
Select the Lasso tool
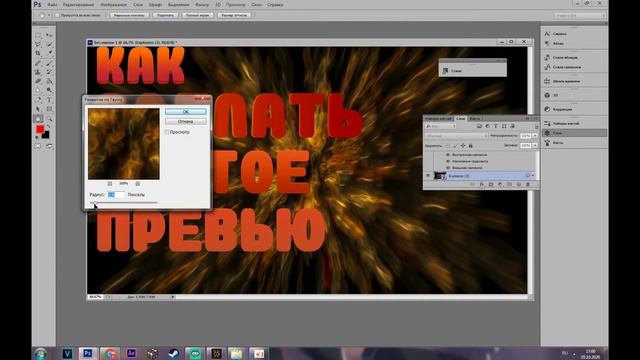pyautogui.click(x=38, y=44)
